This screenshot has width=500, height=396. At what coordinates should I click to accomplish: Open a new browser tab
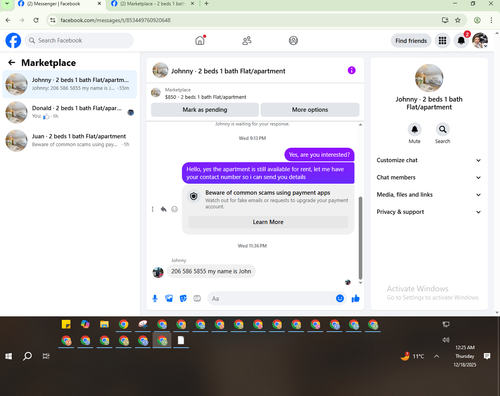[x=206, y=4]
